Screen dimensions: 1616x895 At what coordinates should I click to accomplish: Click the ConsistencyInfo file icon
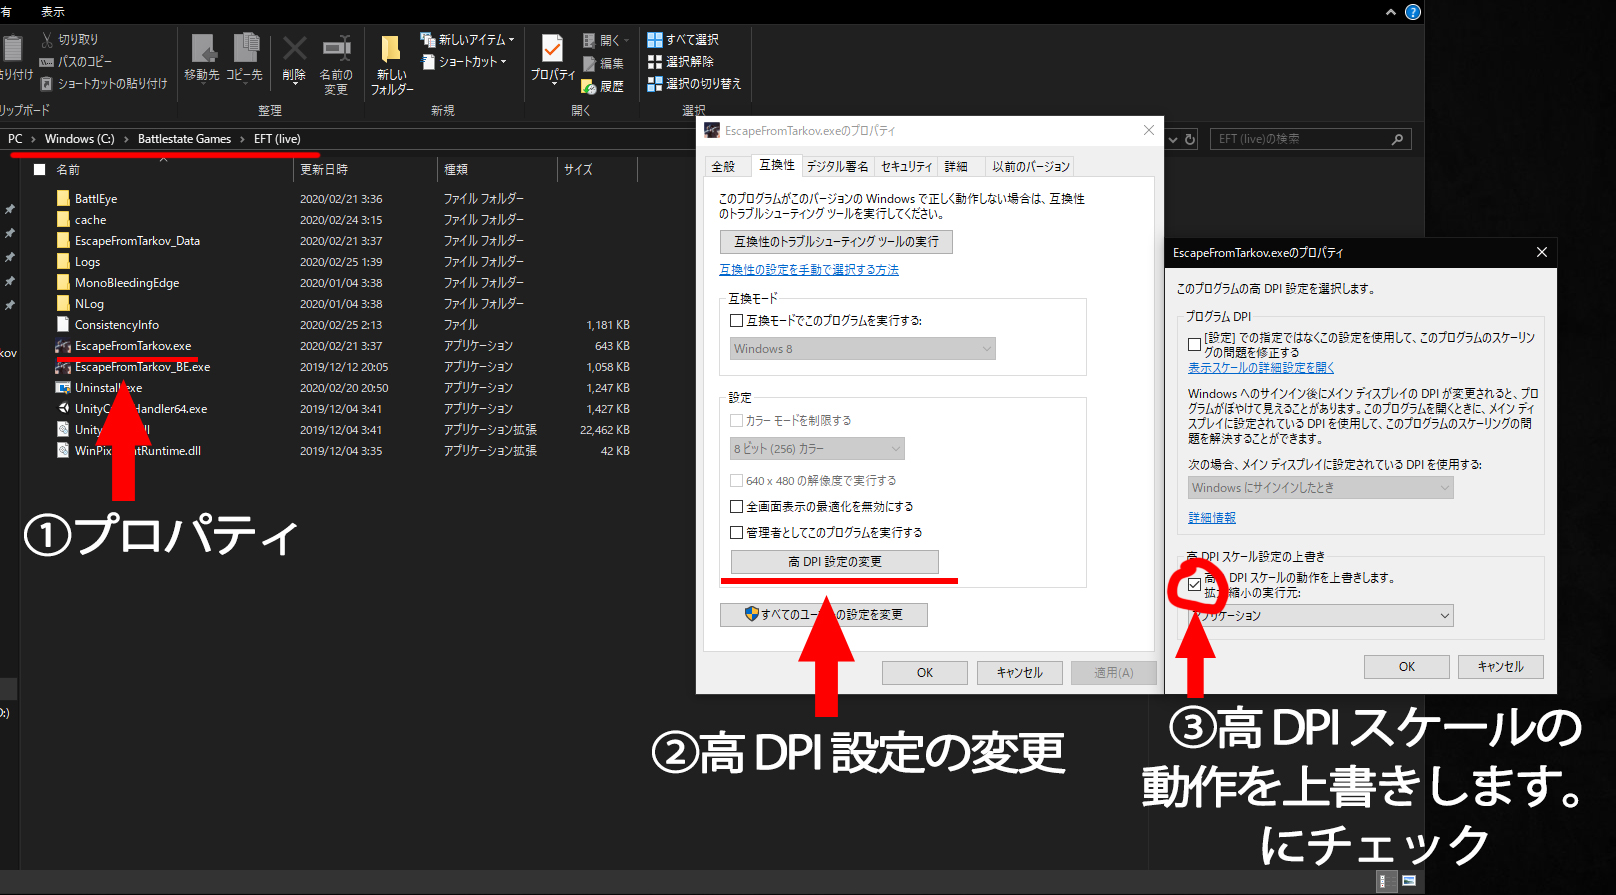pyautogui.click(x=64, y=325)
